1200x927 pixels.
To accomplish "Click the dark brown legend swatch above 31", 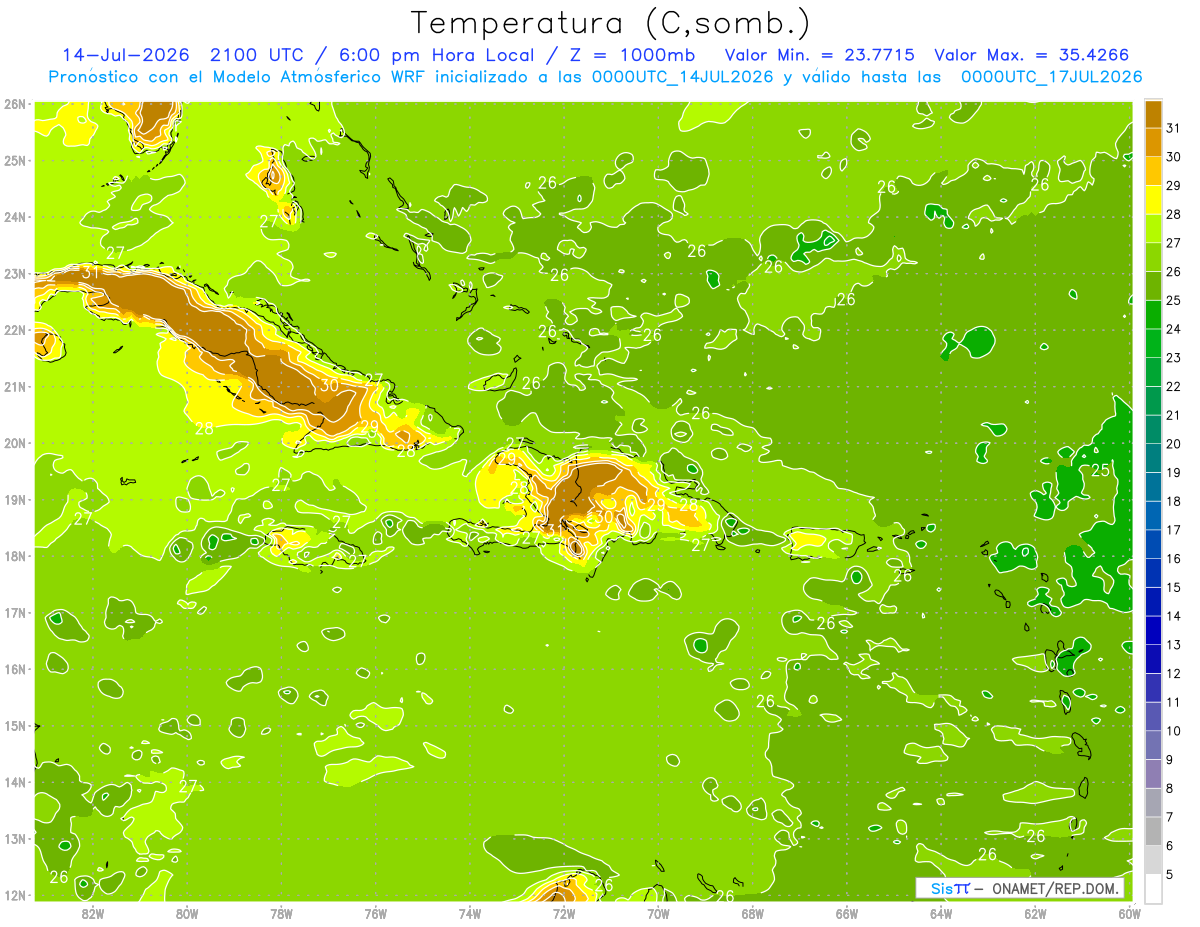I will (1153, 113).
